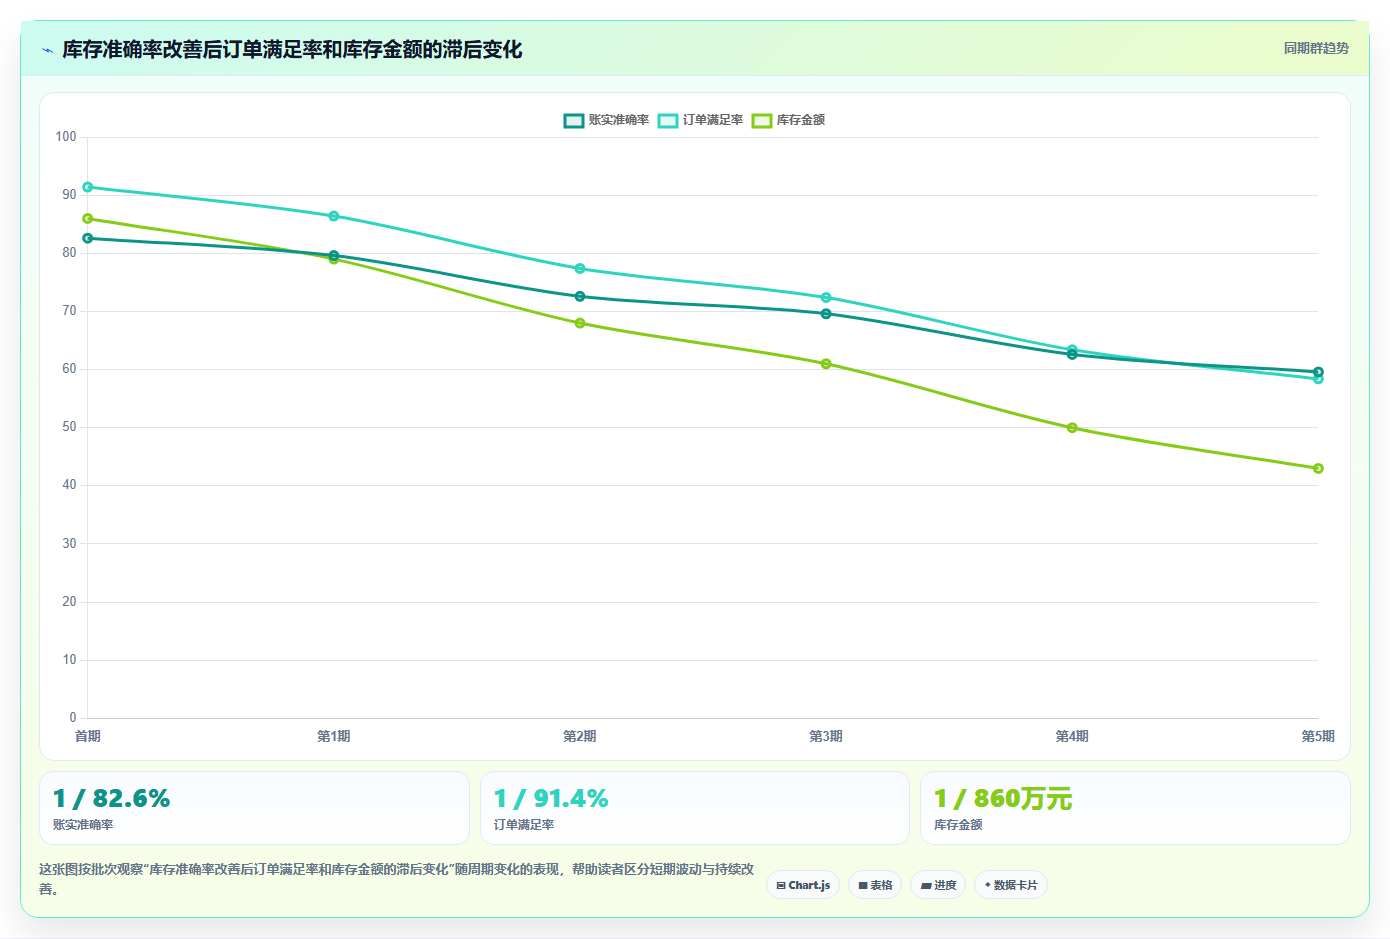
Task: Click the 第1期 x-axis label
Action: (334, 736)
